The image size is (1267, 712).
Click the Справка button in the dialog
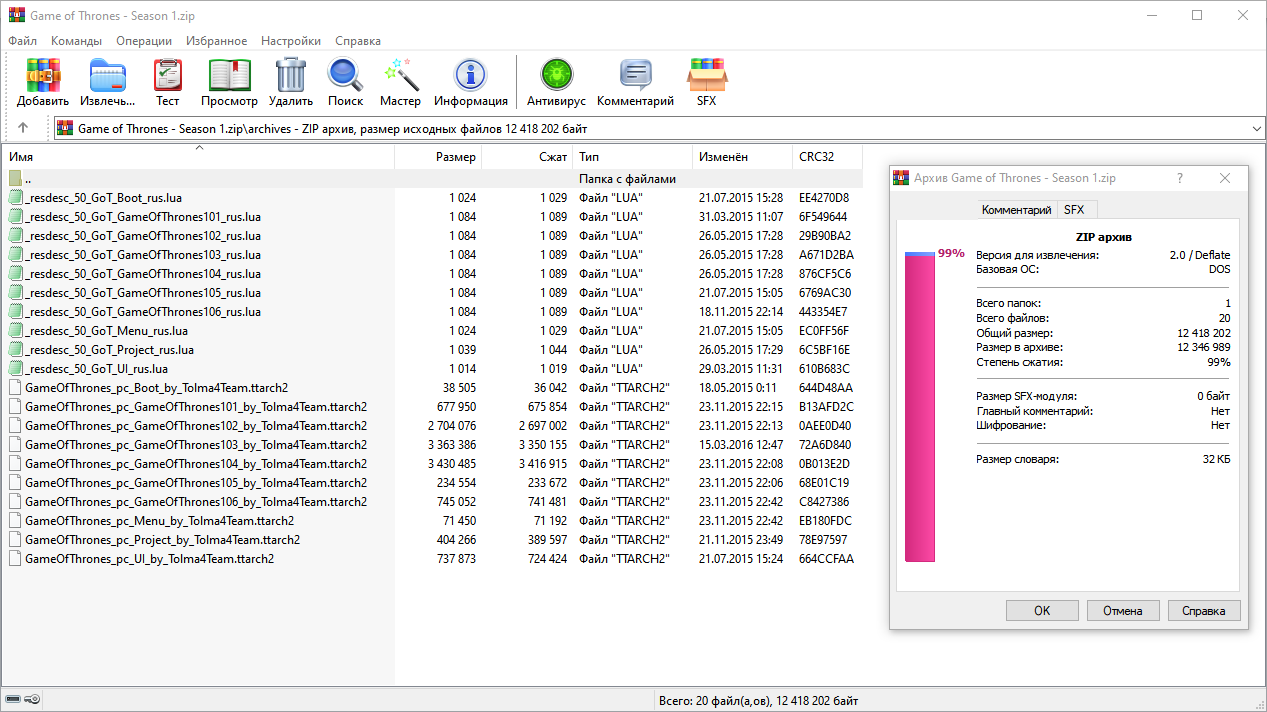1204,611
